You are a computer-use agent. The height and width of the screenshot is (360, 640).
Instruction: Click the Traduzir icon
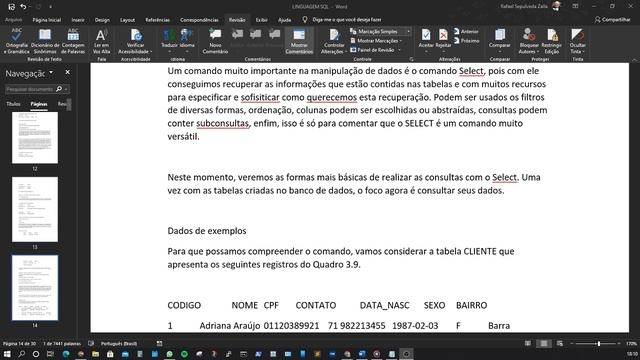pos(169,35)
